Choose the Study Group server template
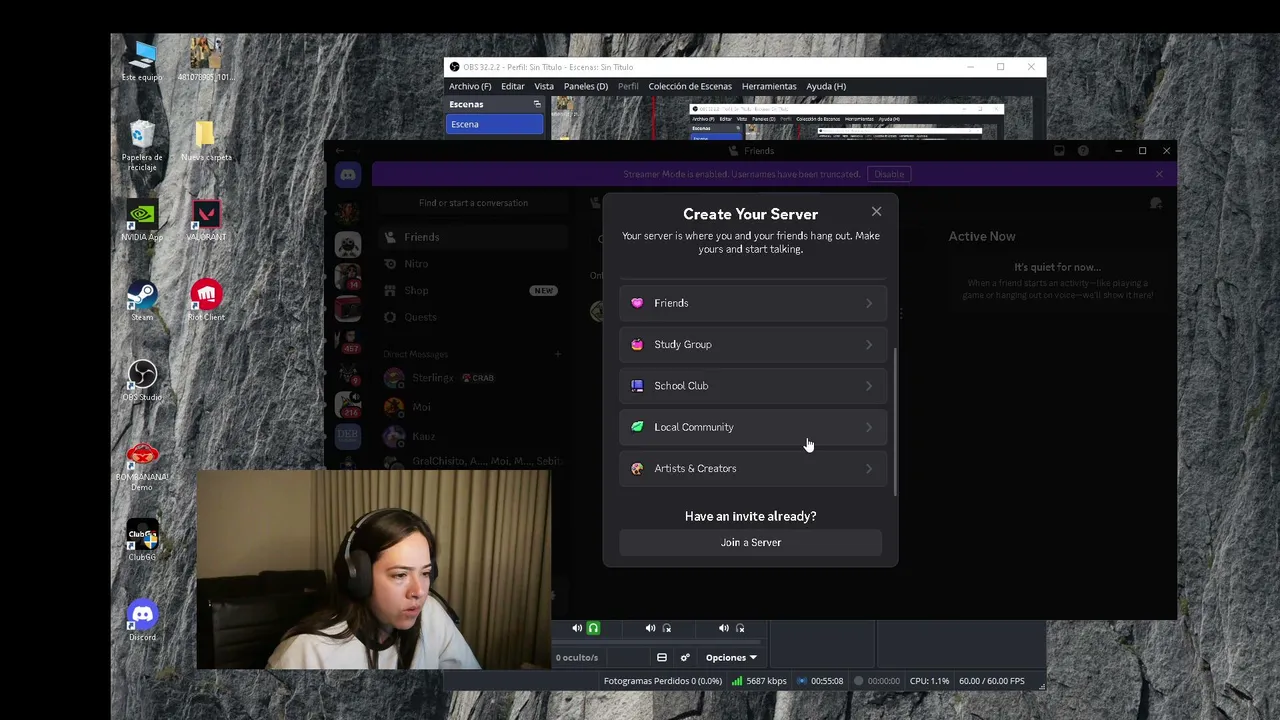The image size is (1280, 720). 752,344
